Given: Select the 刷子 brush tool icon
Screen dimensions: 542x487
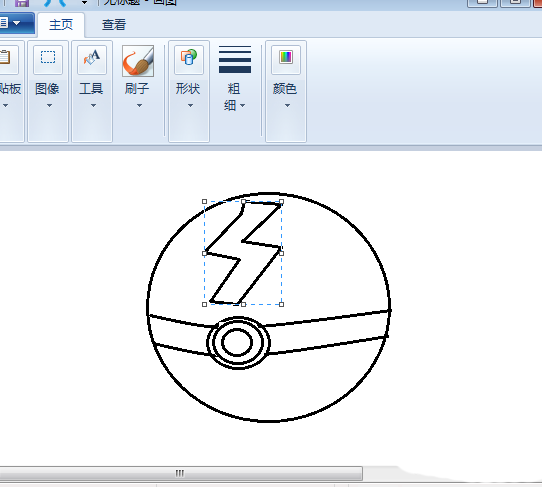Looking at the screenshot, I should point(138,60).
